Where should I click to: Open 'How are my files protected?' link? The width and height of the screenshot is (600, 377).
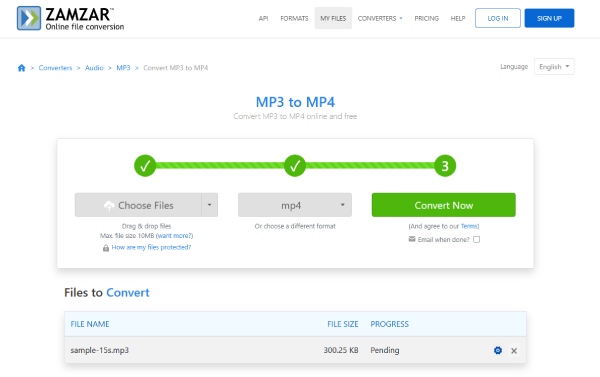(151, 247)
